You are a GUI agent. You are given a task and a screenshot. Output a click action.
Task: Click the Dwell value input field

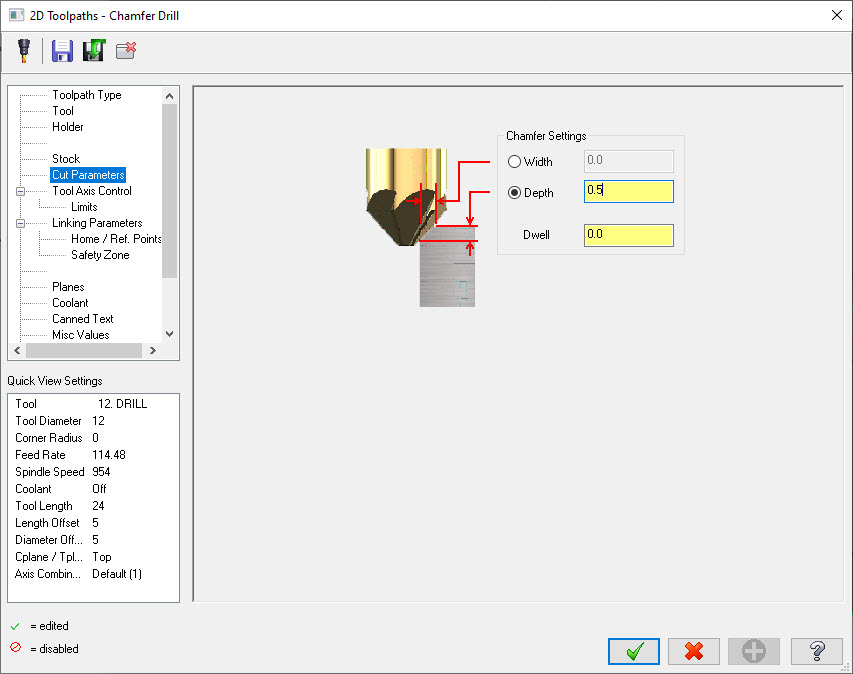click(x=628, y=235)
